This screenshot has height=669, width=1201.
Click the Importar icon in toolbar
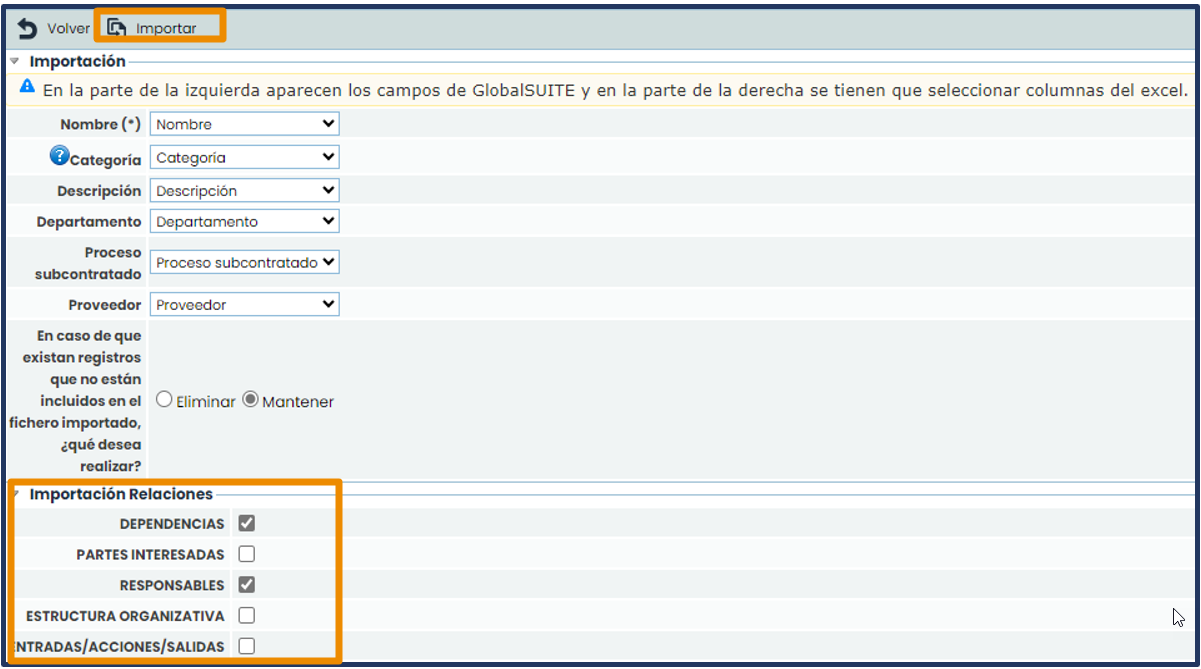(117, 28)
